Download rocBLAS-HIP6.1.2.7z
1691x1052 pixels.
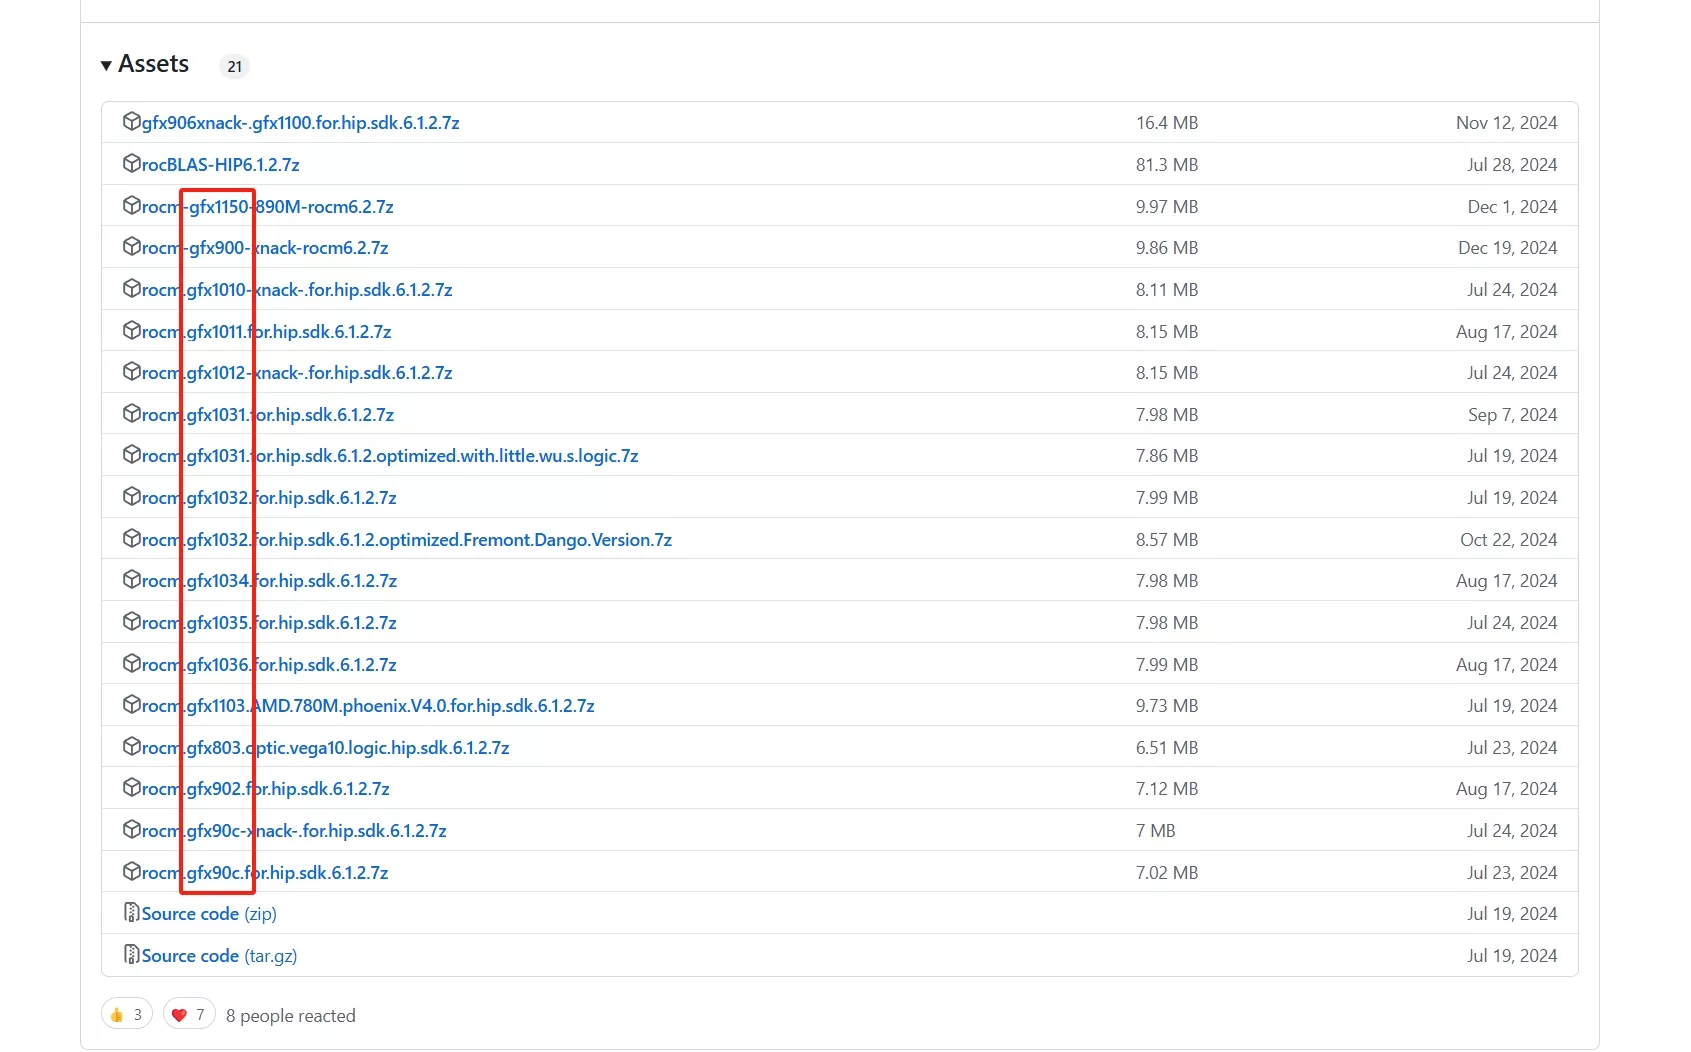(220, 164)
